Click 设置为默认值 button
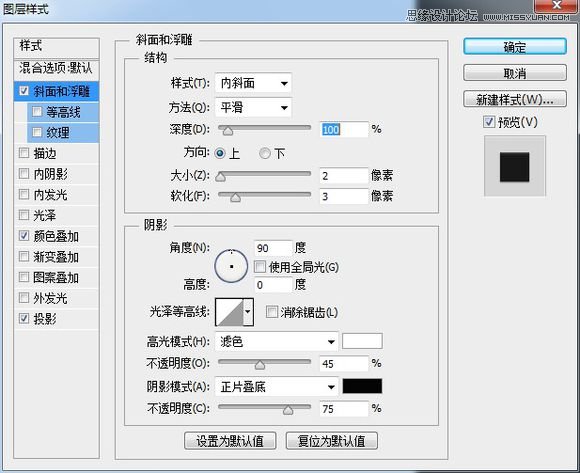The width and height of the screenshot is (580, 473). (230, 441)
